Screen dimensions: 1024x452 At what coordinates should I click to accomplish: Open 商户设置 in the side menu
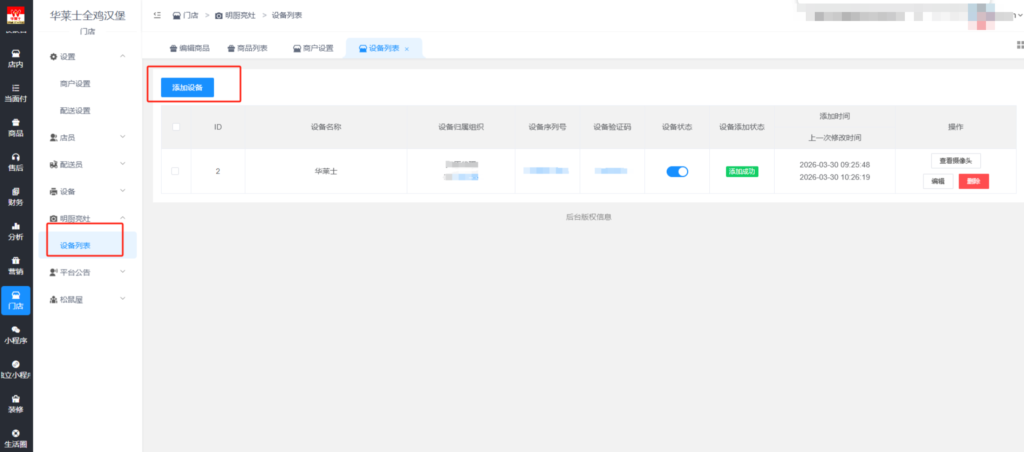coord(75,84)
